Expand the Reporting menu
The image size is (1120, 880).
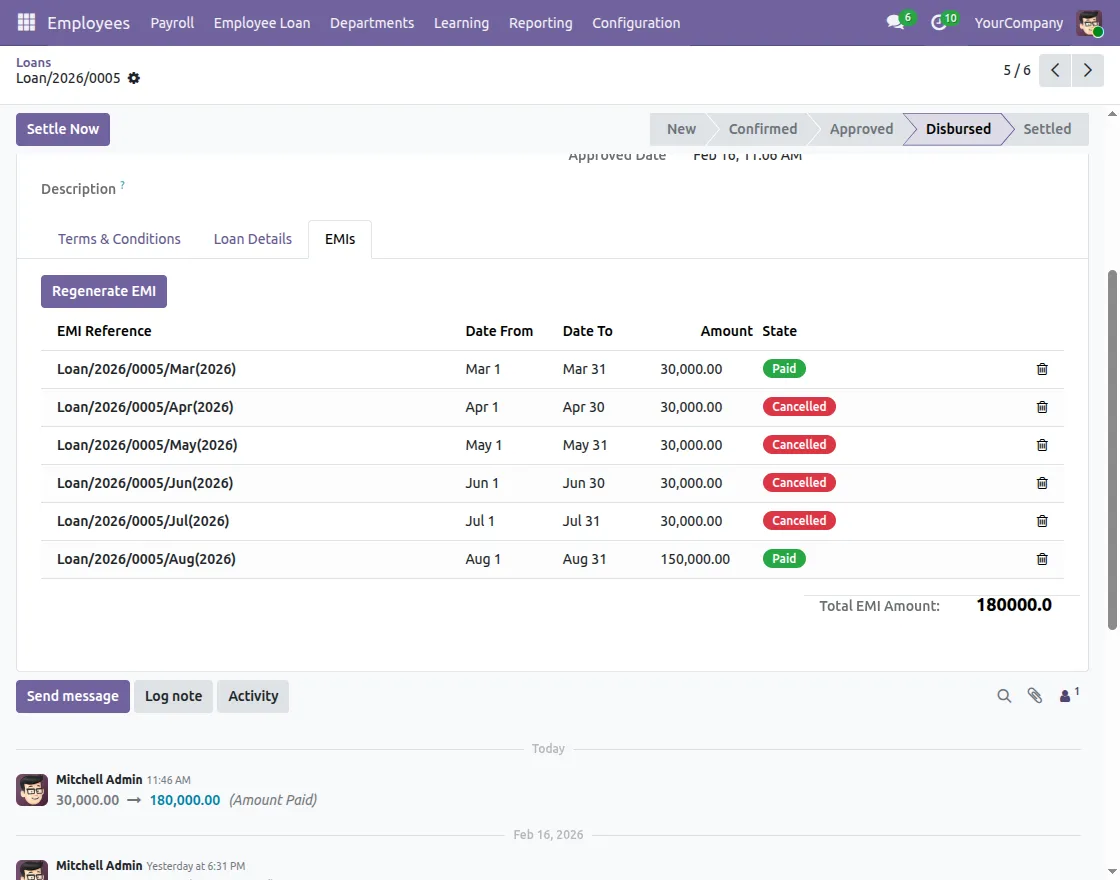(540, 22)
